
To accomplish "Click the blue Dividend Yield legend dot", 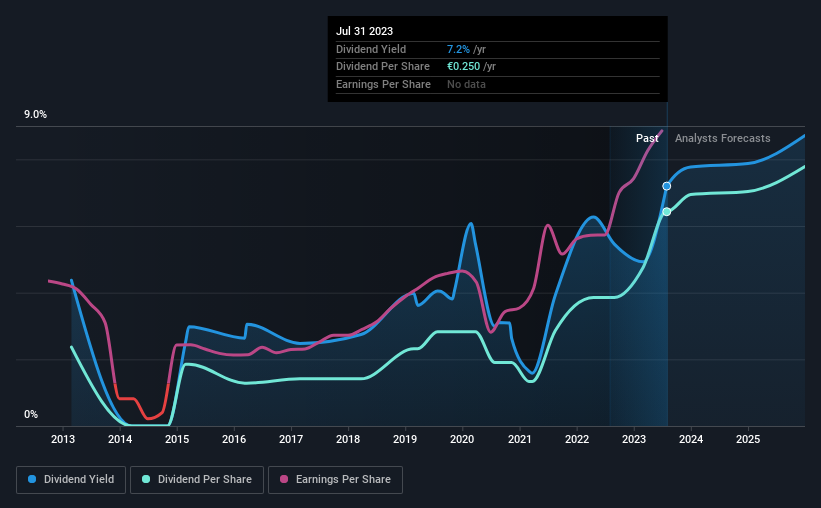I will click(x=32, y=479).
